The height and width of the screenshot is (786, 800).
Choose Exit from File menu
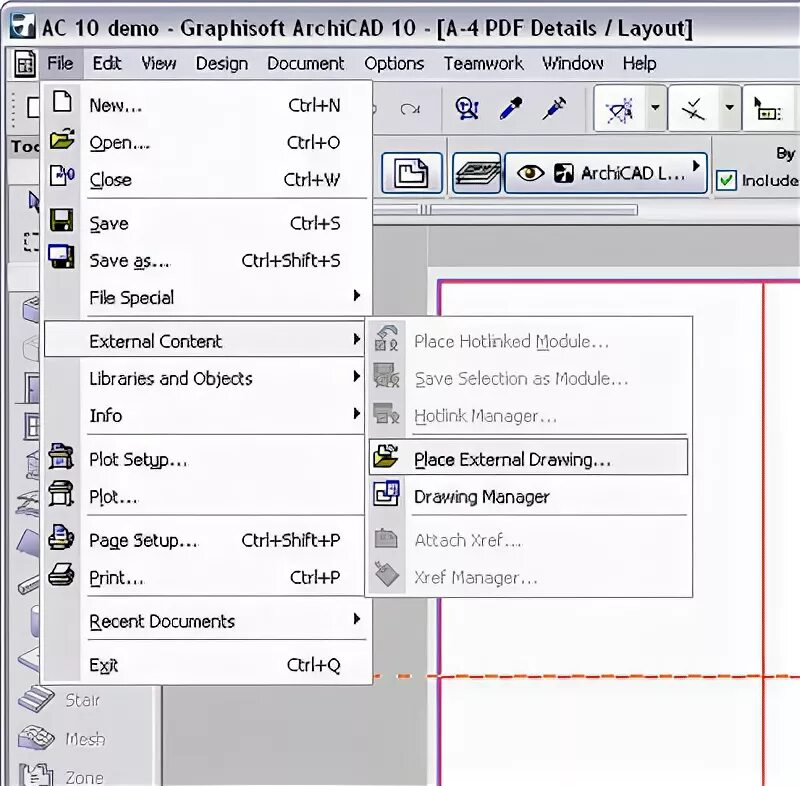pos(208,665)
